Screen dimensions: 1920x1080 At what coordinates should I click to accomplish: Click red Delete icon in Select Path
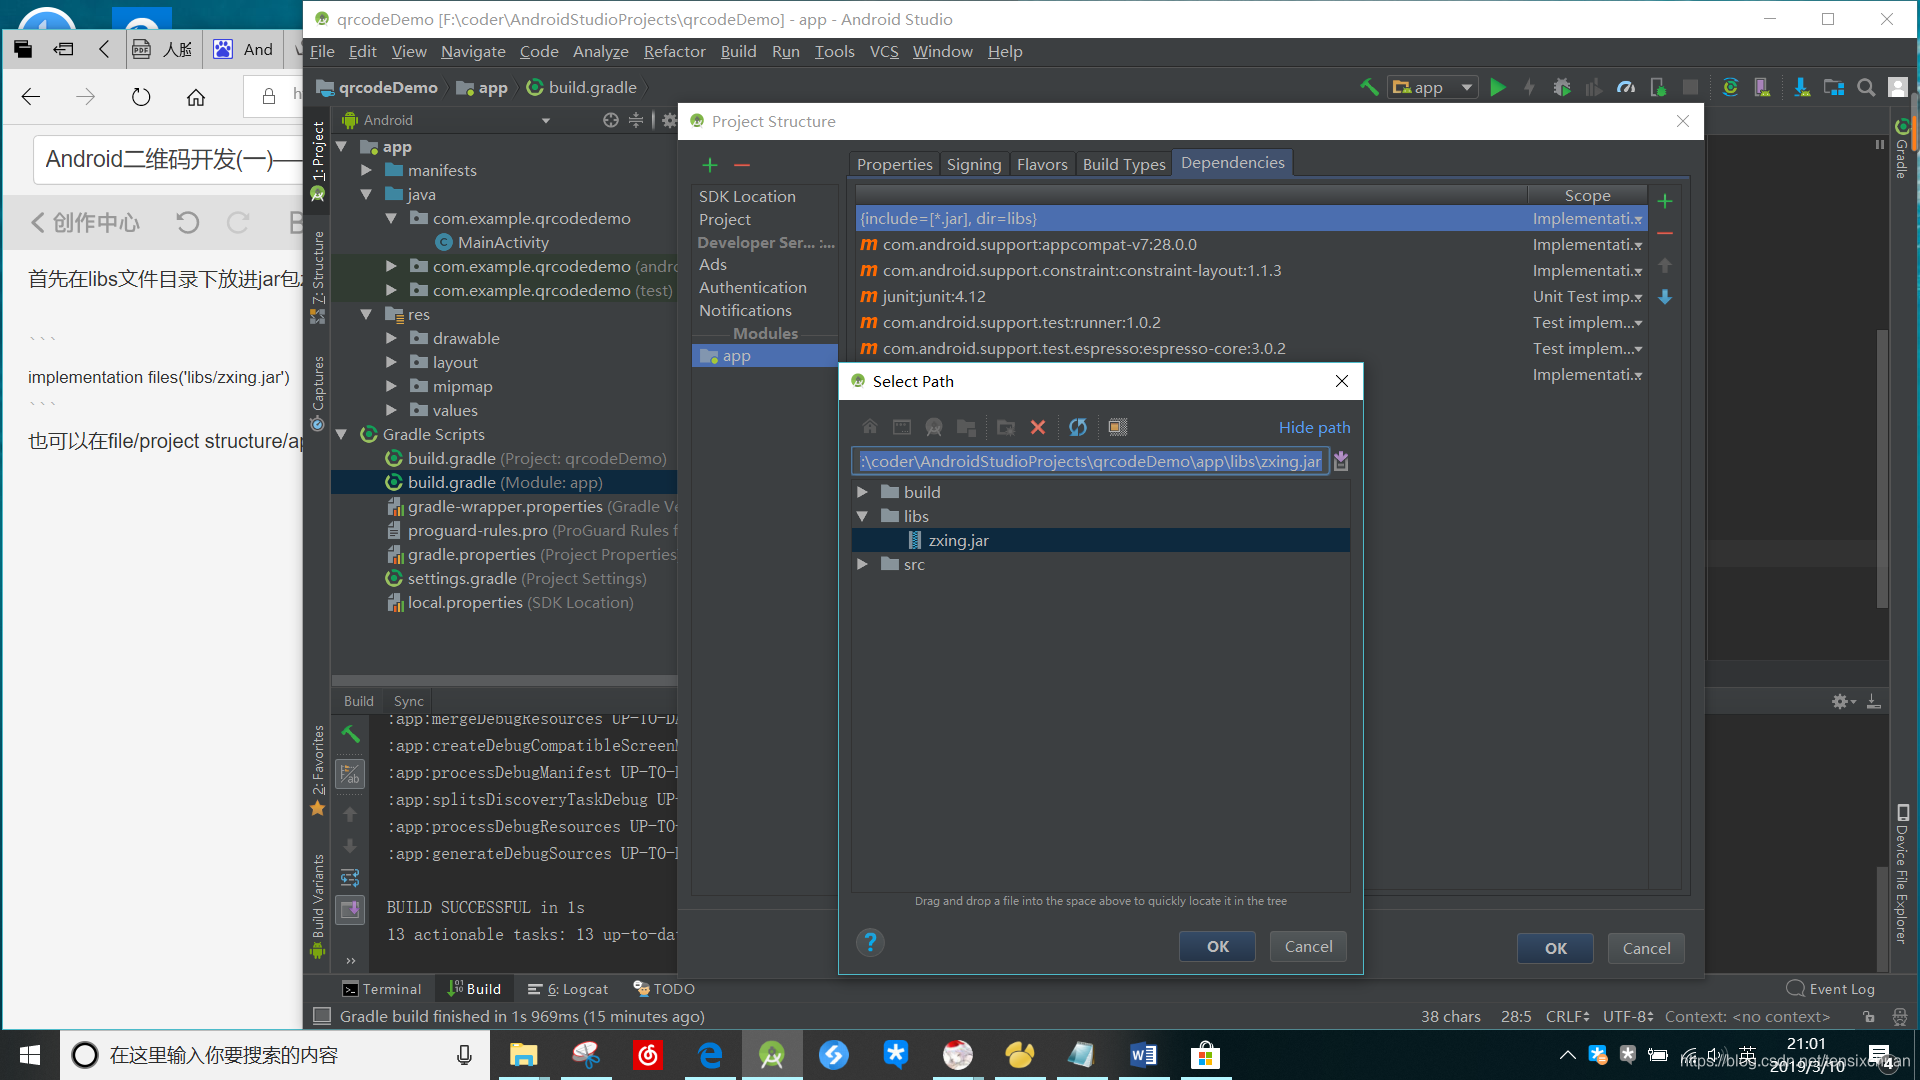click(1038, 427)
